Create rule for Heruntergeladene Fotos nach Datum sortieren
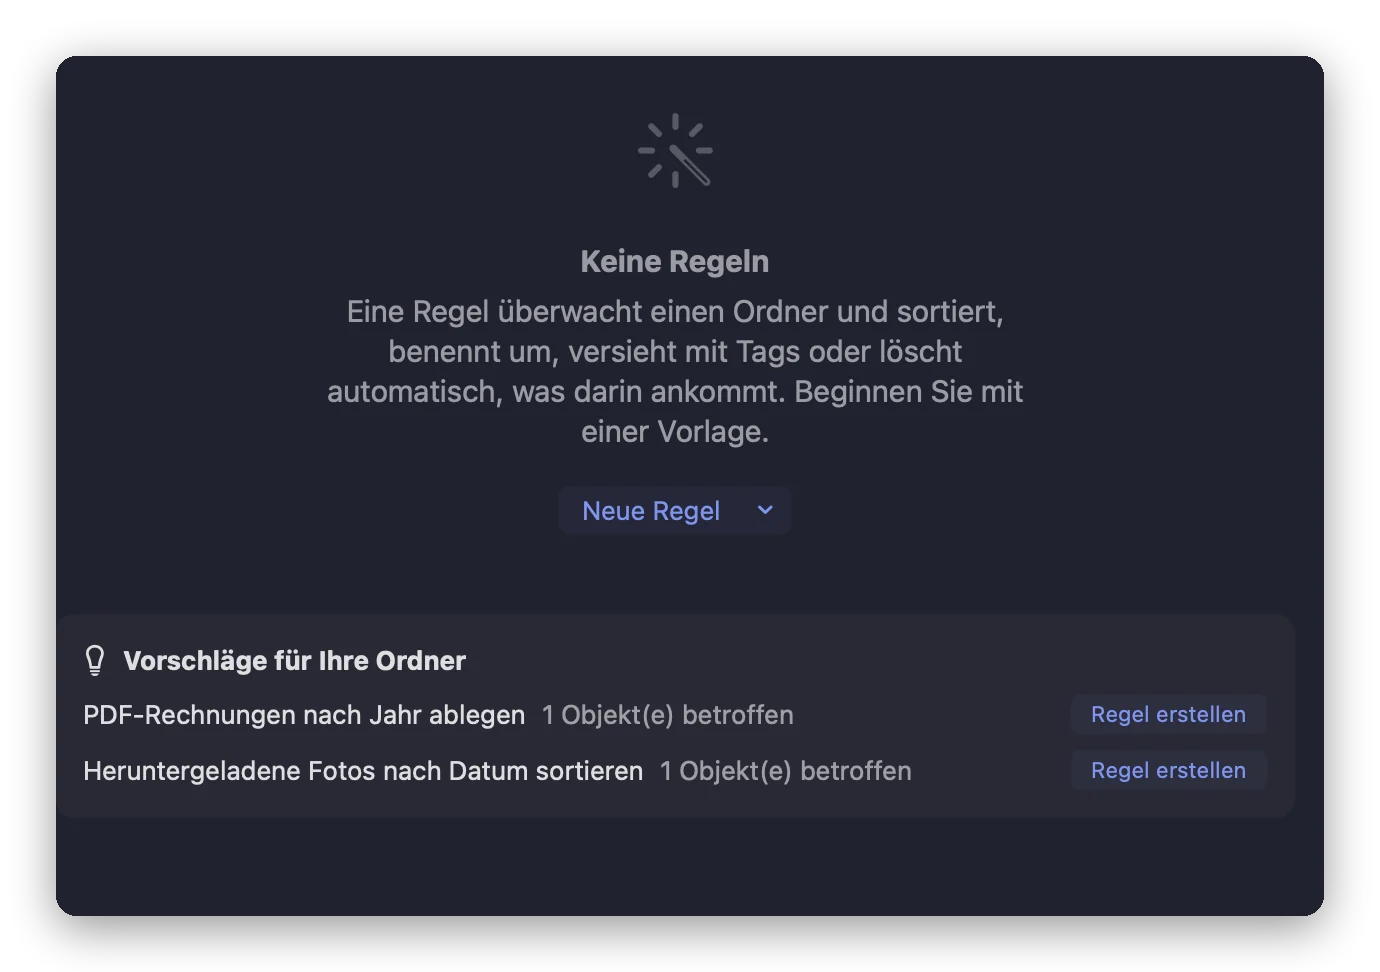The height and width of the screenshot is (972, 1380). (x=1168, y=771)
